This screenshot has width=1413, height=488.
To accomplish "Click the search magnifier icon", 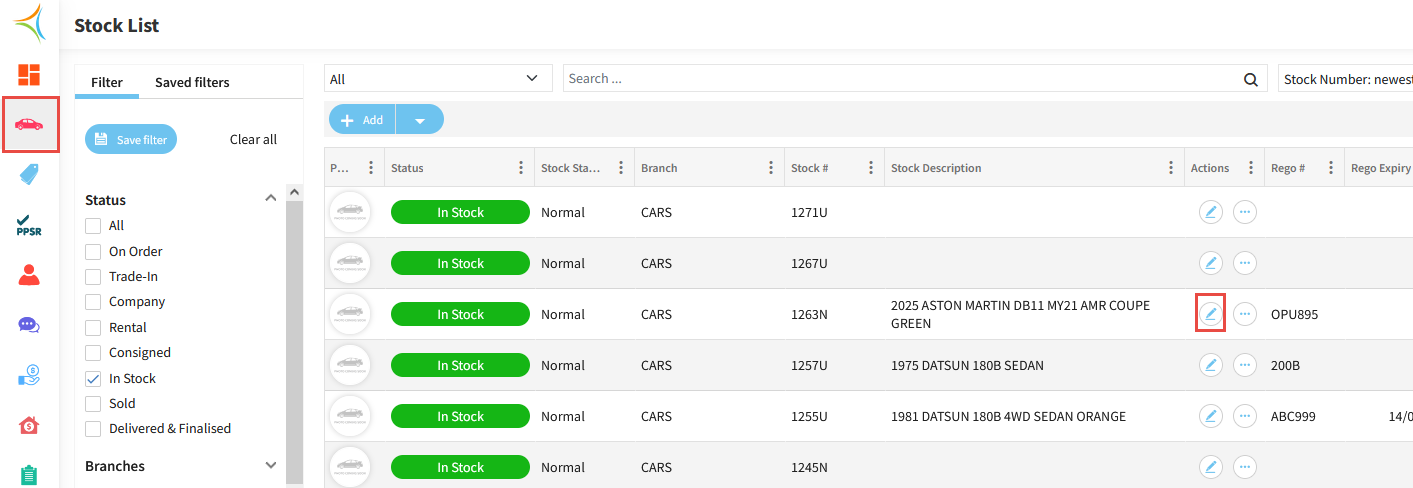I will click(1250, 80).
